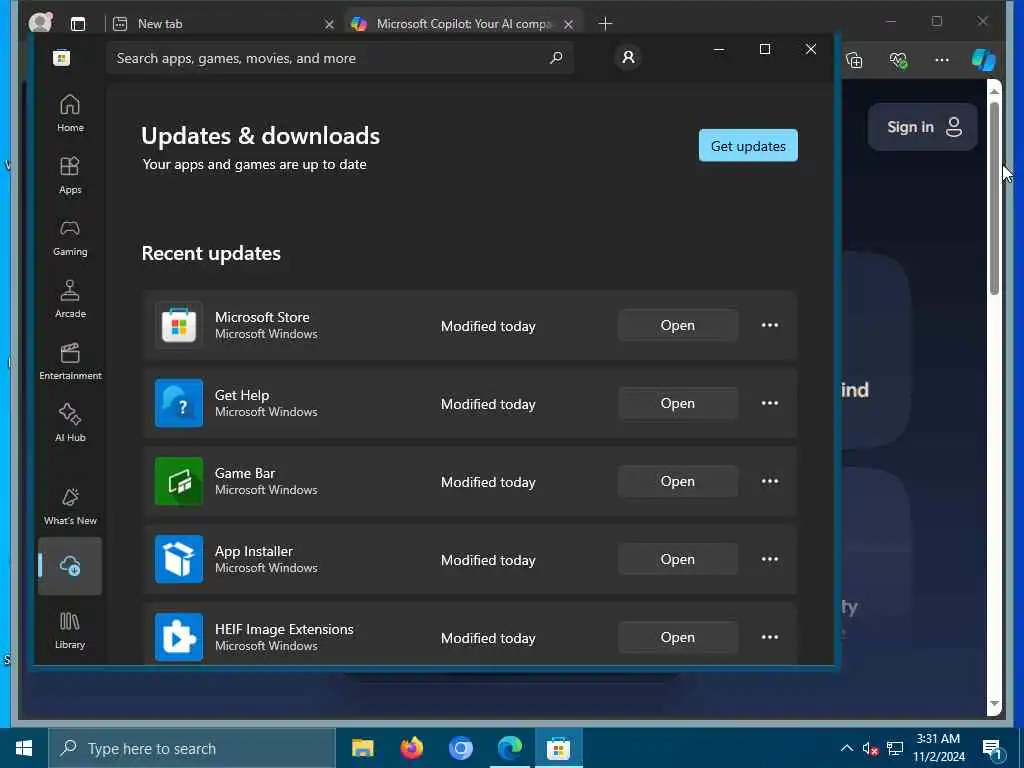Open Edge Browser essentials heart icon

(x=899, y=60)
